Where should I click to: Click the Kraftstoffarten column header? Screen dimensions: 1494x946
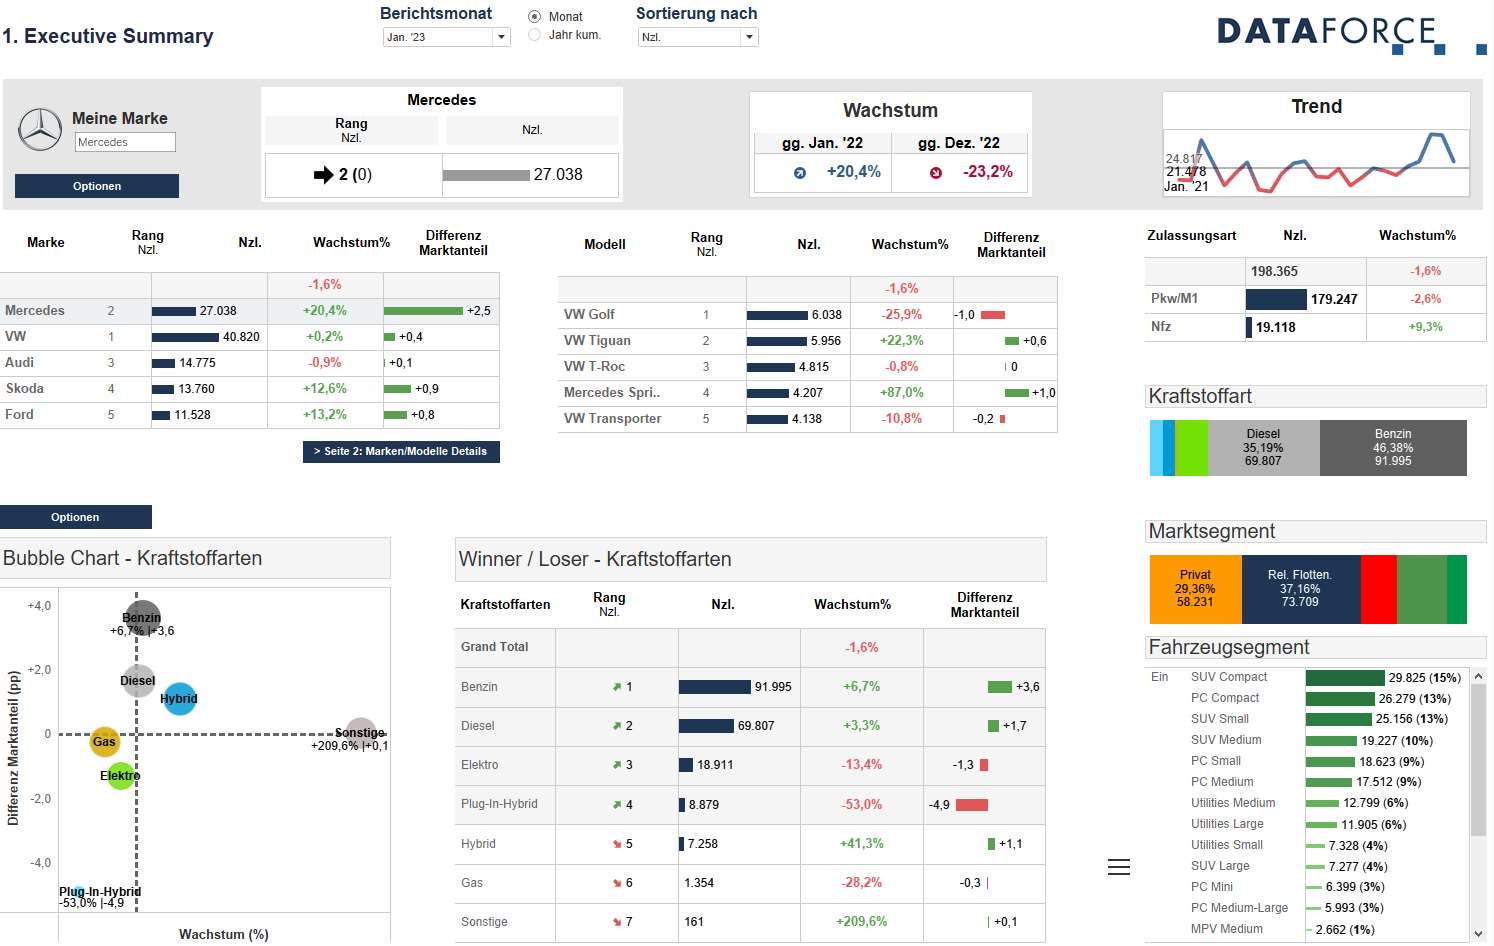(505, 605)
